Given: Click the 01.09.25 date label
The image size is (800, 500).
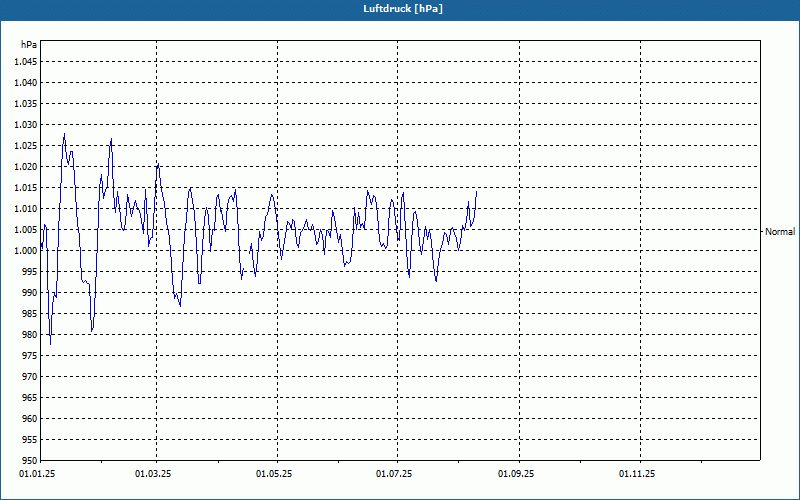Looking at the screenshot, I should pyautogui.click(x=516, y=474).
